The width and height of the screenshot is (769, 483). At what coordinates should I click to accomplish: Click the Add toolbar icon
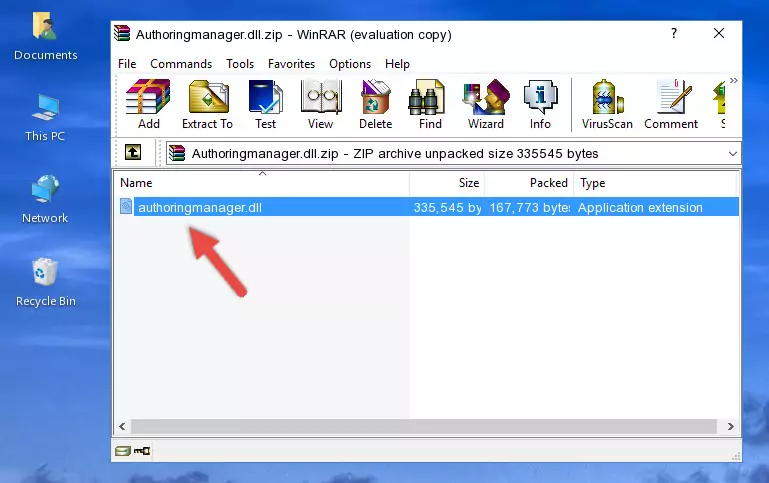click(148, 104)
